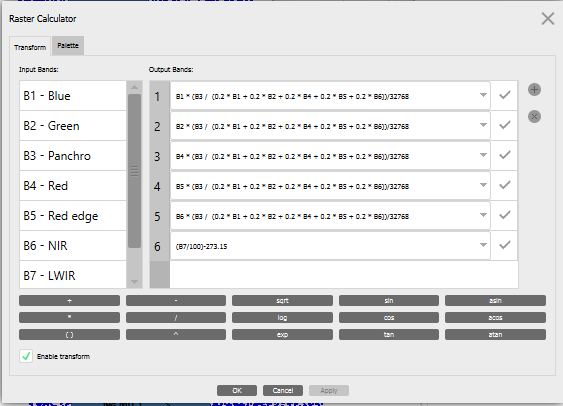
Task: Switch to the Palette tab
Action: tap(68, 46)
